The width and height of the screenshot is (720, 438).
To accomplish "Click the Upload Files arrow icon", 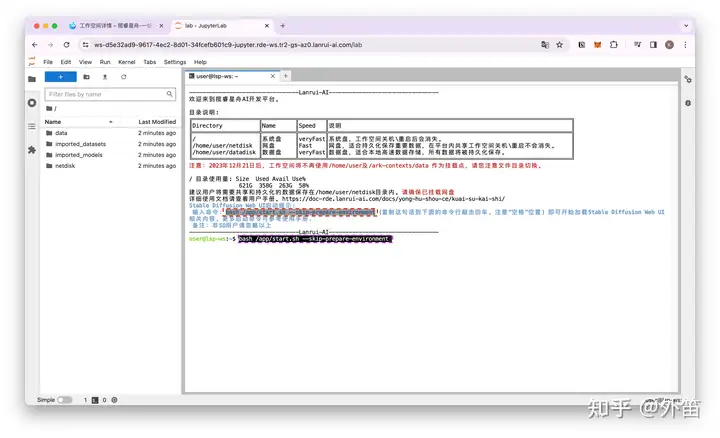I will [x=105, y=77].
